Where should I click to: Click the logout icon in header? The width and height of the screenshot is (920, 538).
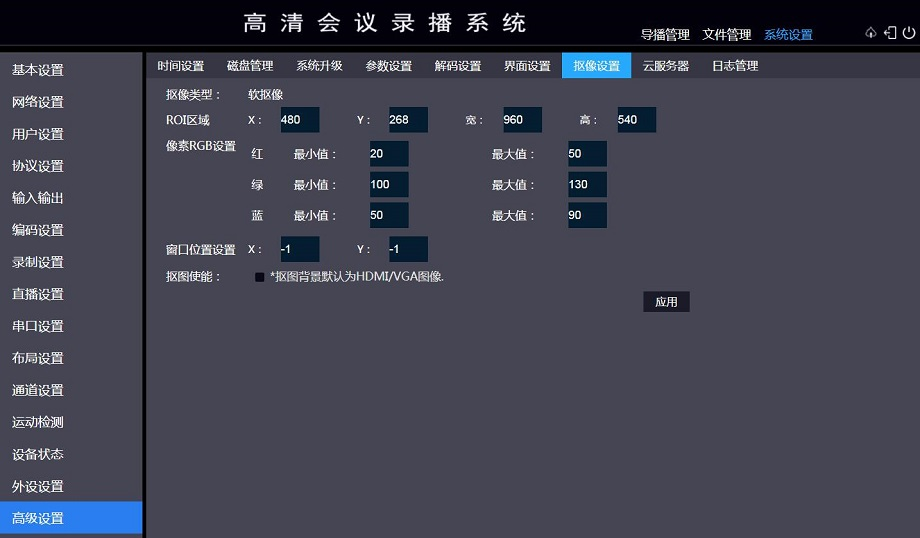(x=889, y=33)
